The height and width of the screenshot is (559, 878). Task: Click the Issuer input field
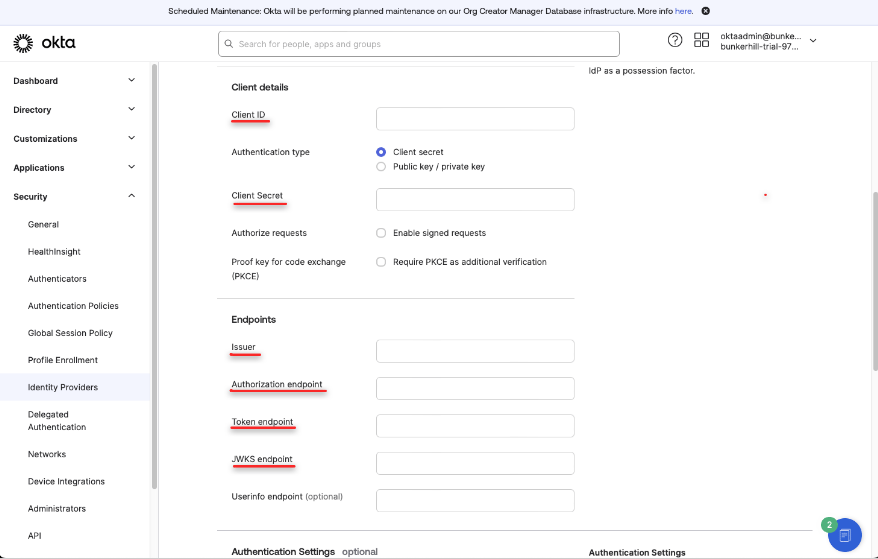click(x=475, y=351)
